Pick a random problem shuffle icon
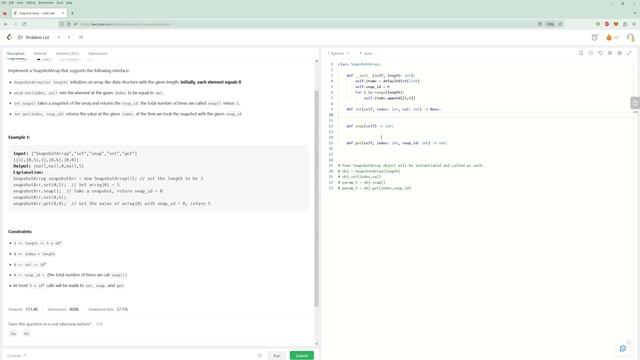This screenshot has width=640, height=360. coord(81,37)
